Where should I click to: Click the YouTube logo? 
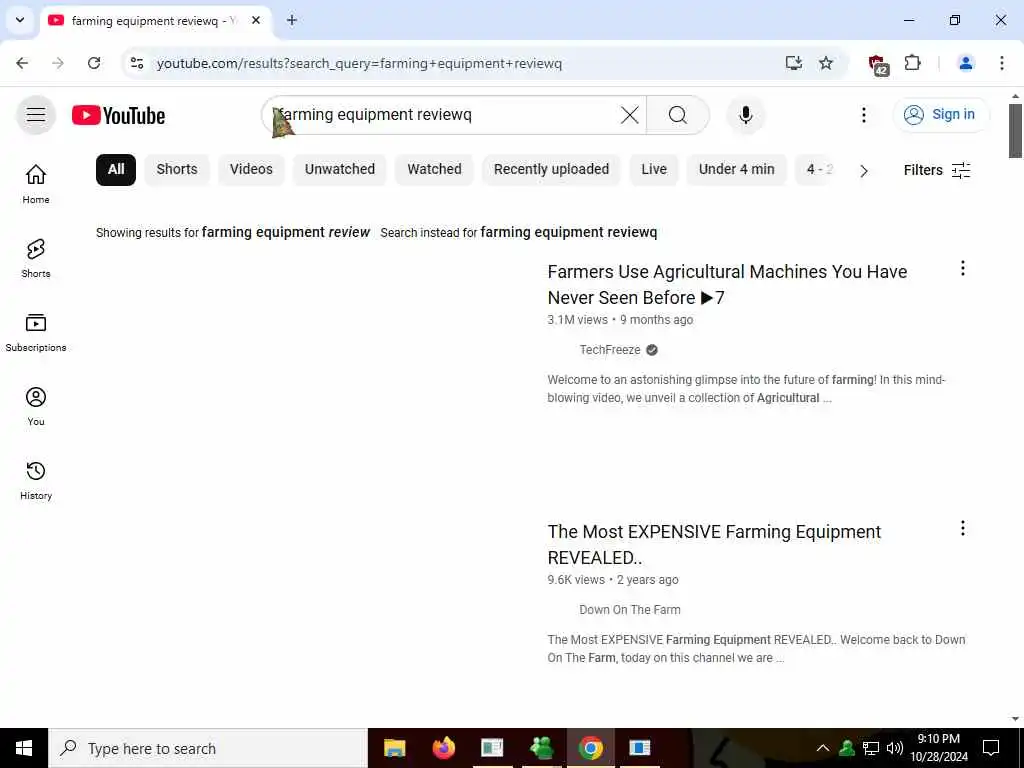[118, 116]
